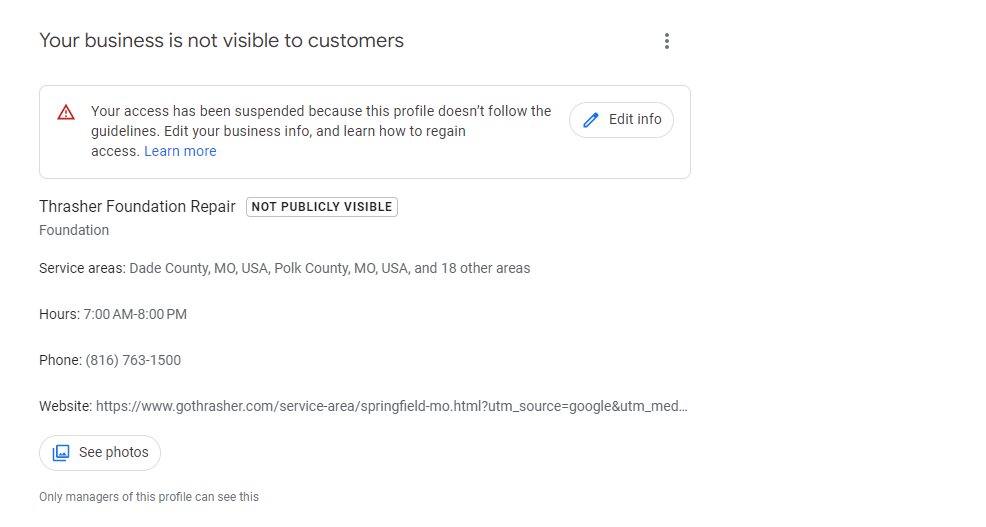Image resolution: width=986 pixels, height=527 pixels.
Task: Click the Edit info button
Action: (x=621, y=119)
